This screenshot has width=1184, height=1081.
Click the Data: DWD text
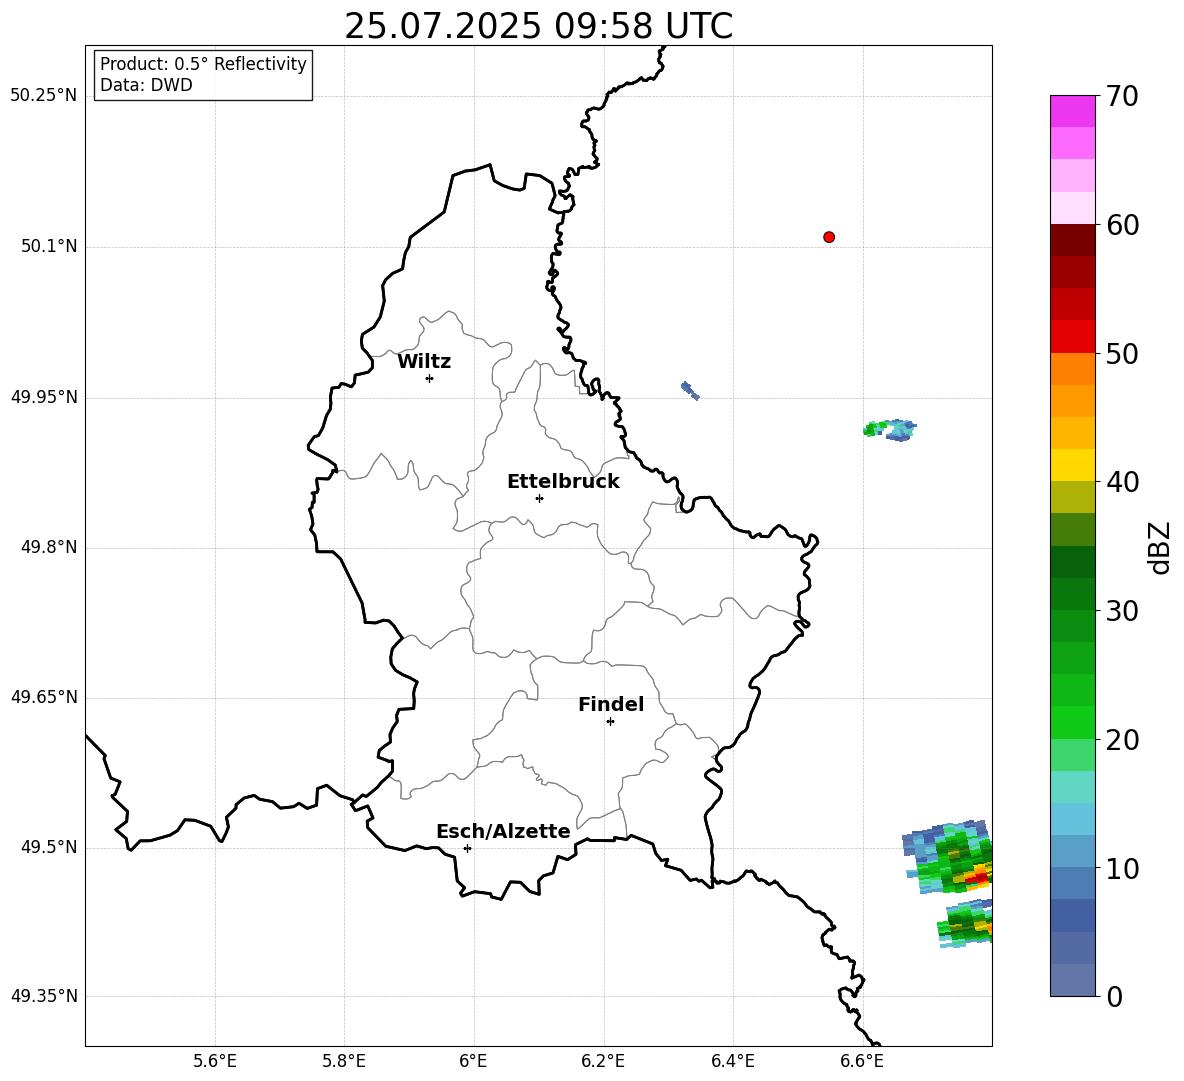[146, 85]
